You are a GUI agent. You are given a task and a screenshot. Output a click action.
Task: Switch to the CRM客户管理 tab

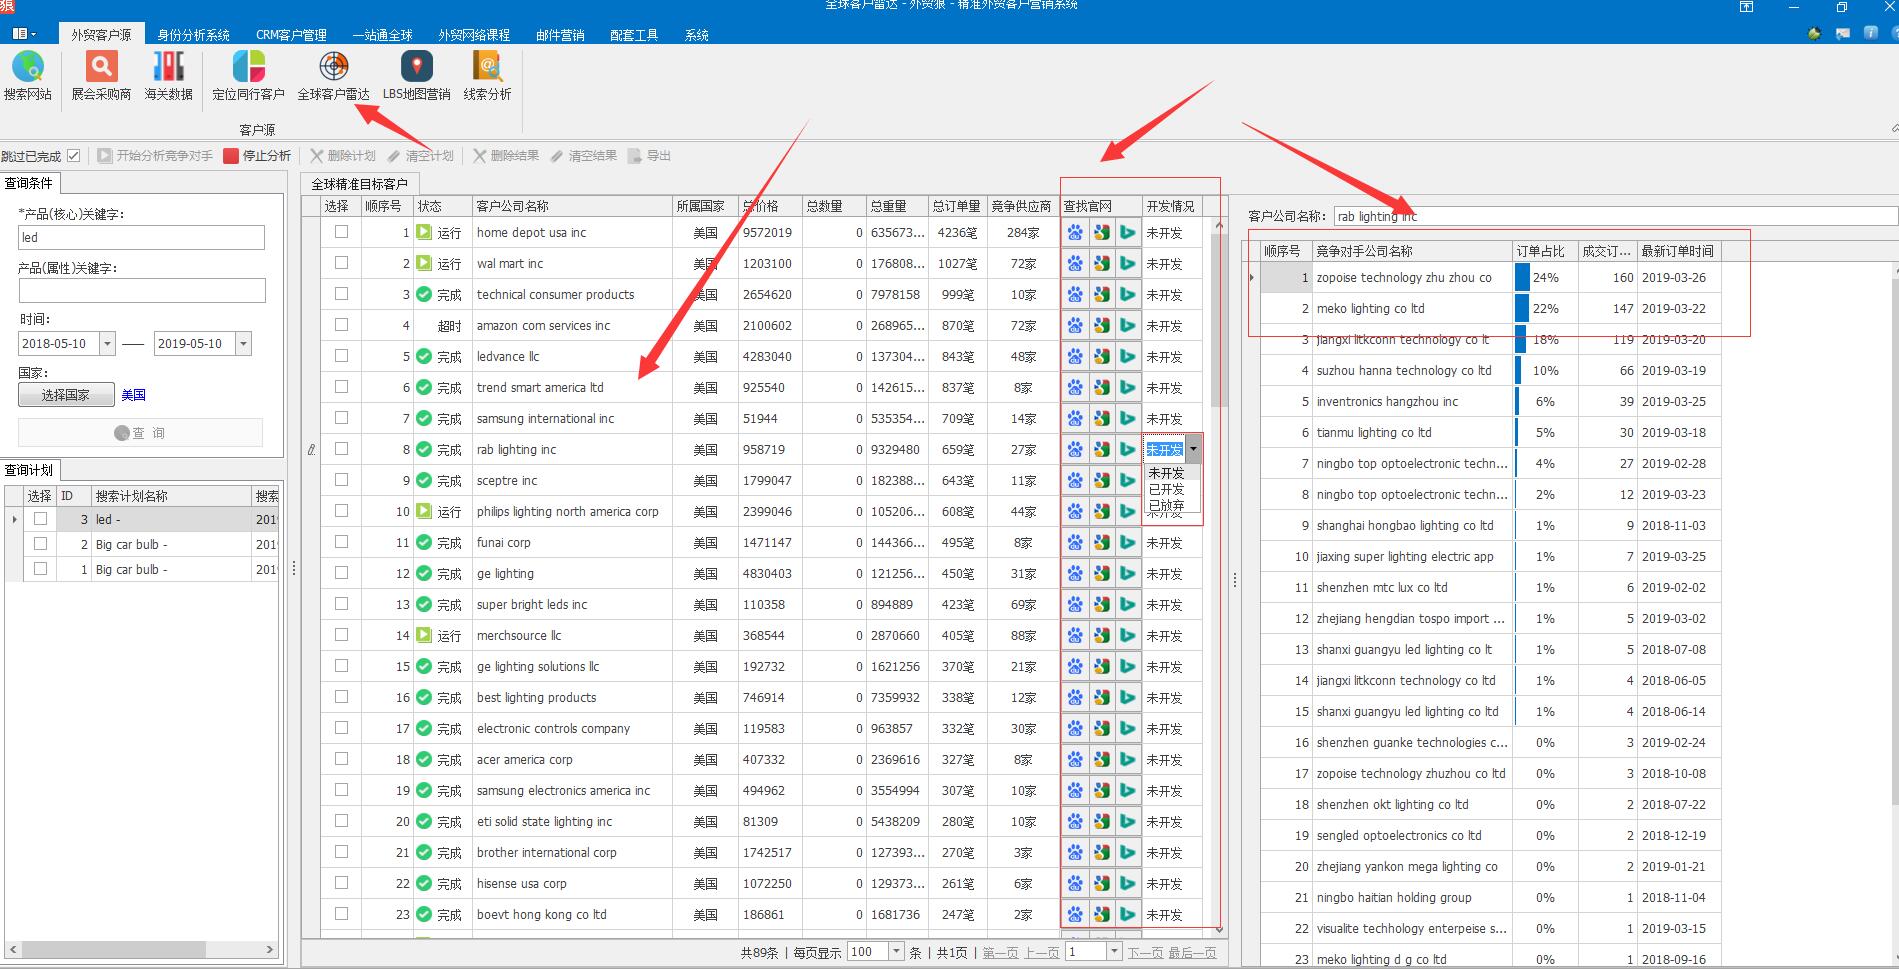tap(291, 35)
